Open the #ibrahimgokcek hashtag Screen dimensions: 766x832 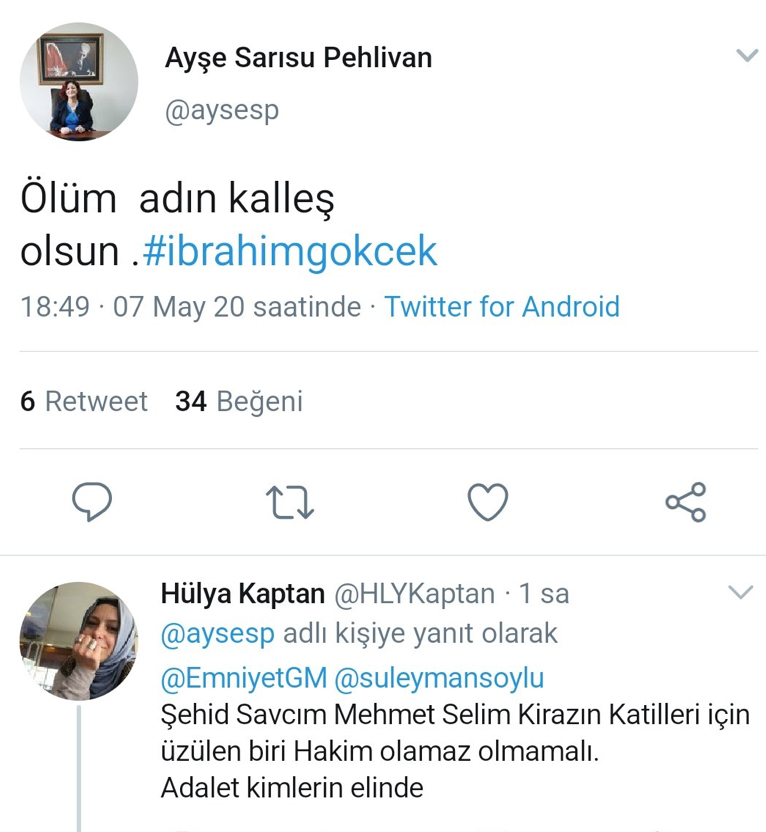[x=292, y=251]
